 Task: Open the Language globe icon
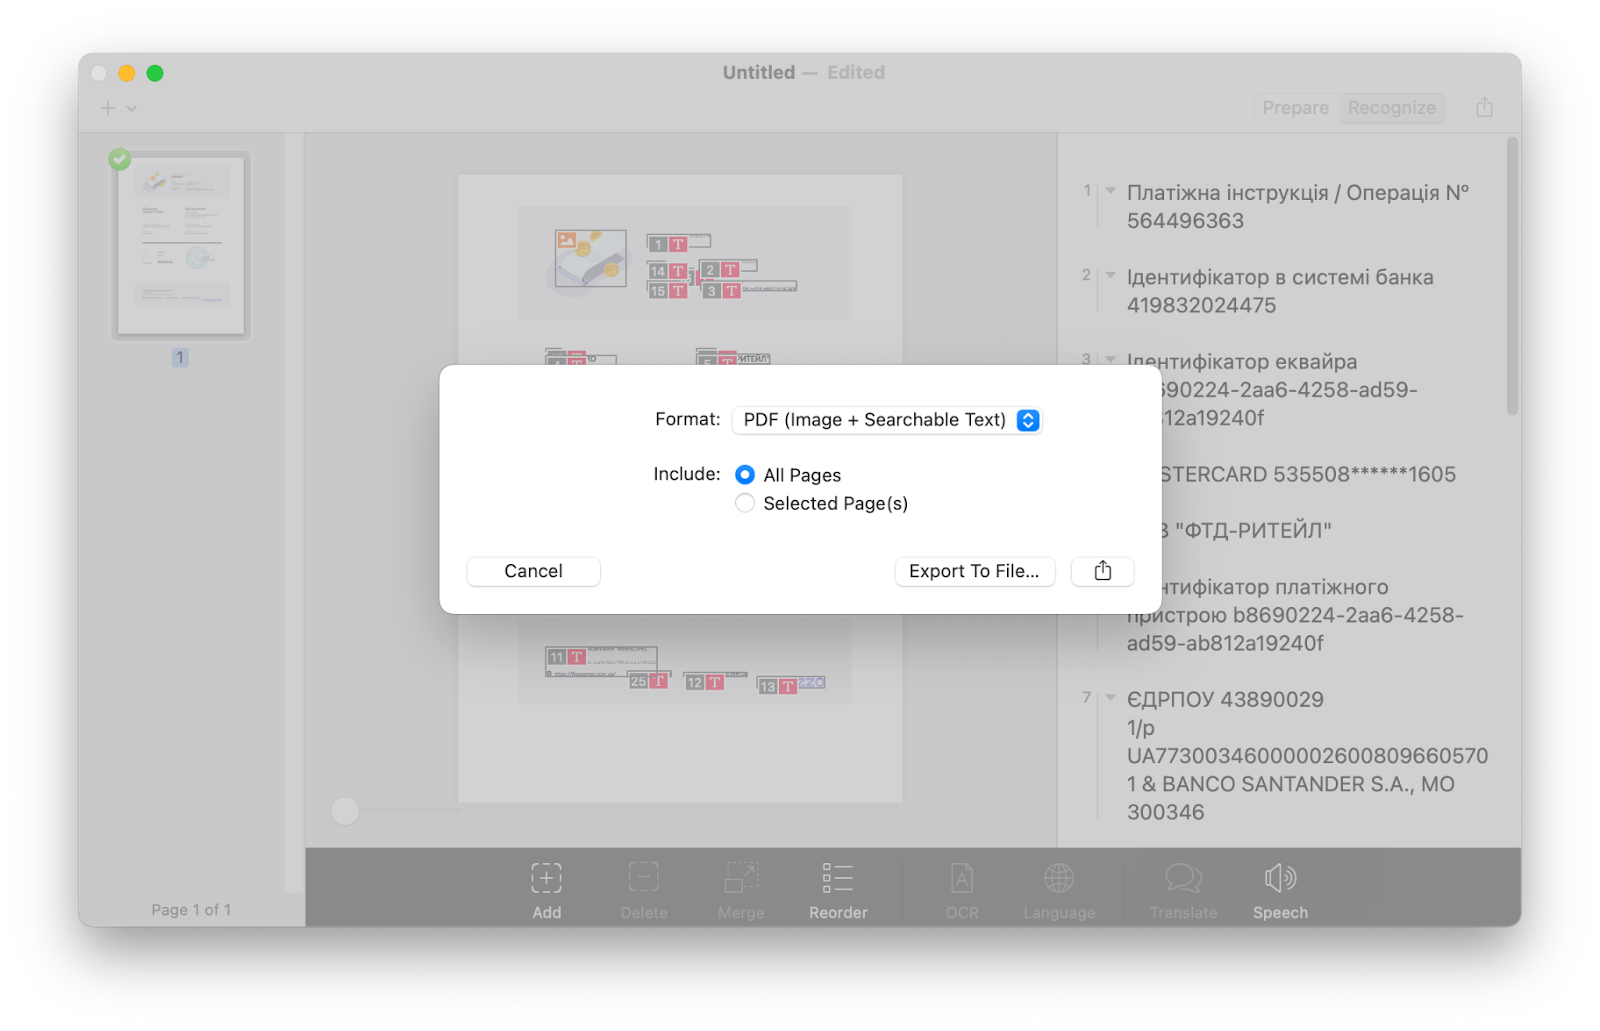tap(1059, 879)
